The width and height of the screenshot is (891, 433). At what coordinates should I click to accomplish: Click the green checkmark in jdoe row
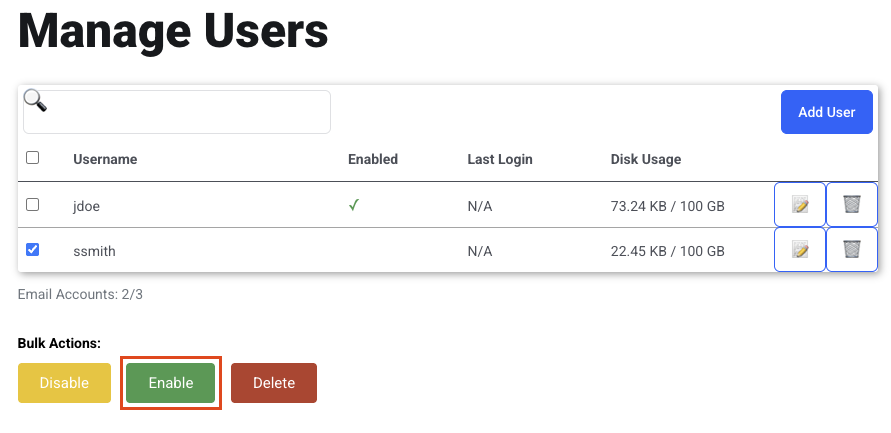pos(353,205)
